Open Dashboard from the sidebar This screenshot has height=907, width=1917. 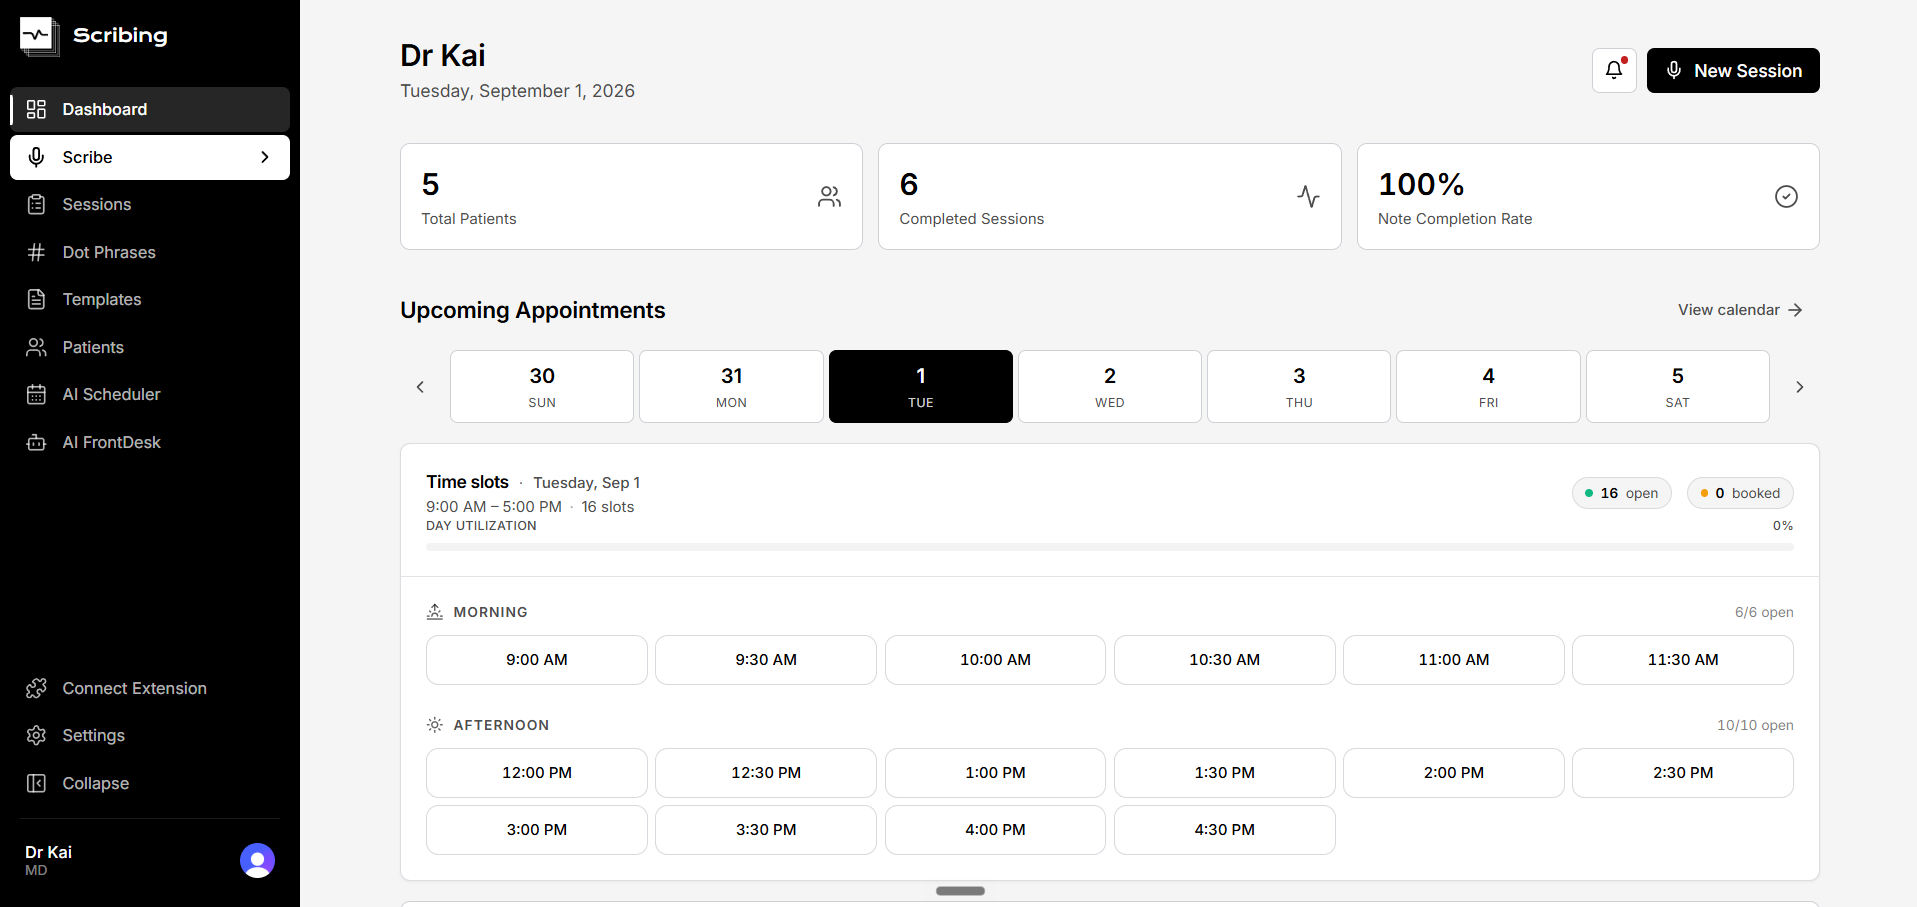(x=150, y=109)
